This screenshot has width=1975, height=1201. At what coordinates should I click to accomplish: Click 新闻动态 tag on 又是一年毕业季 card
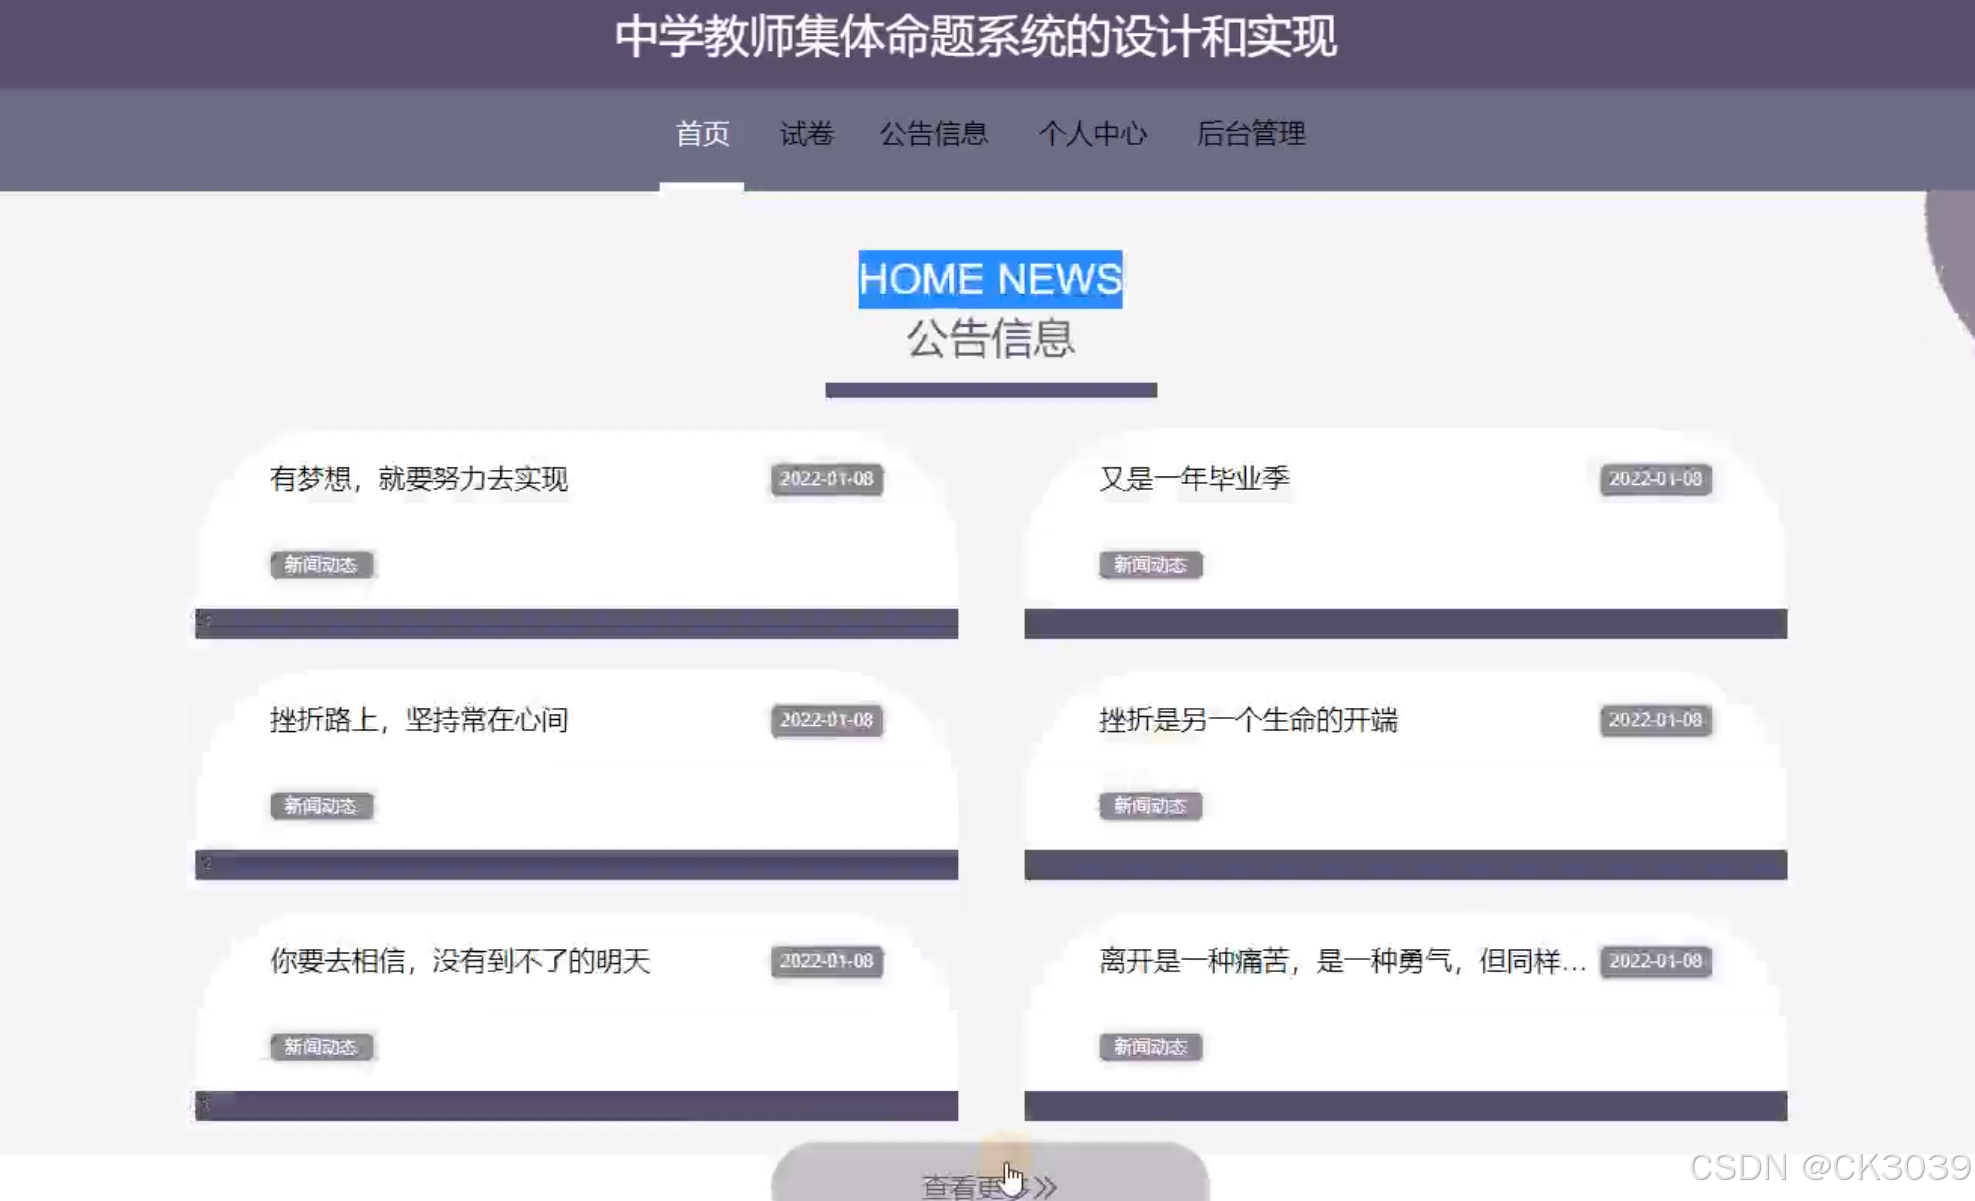(x=1150, y=565)
